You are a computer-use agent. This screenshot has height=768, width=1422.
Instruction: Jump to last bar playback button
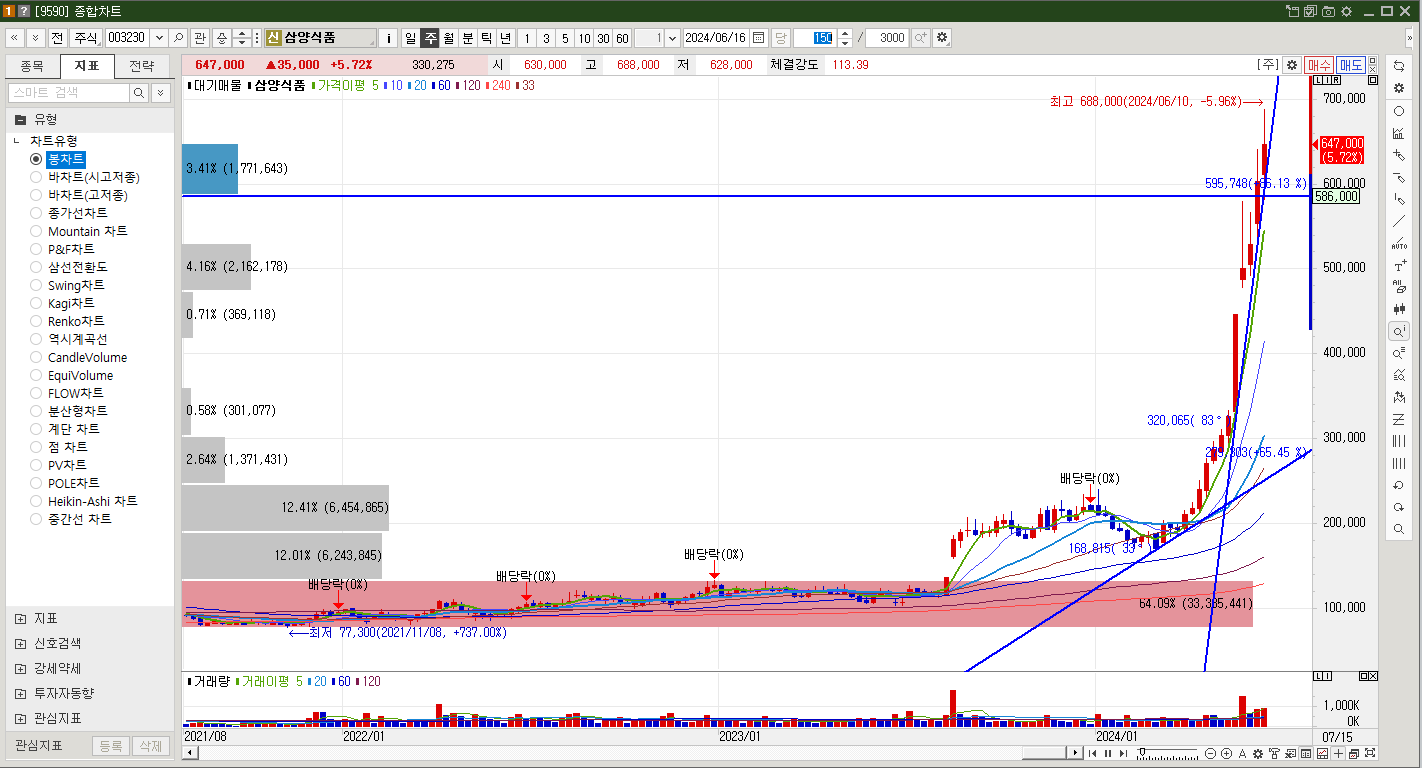1122,753
